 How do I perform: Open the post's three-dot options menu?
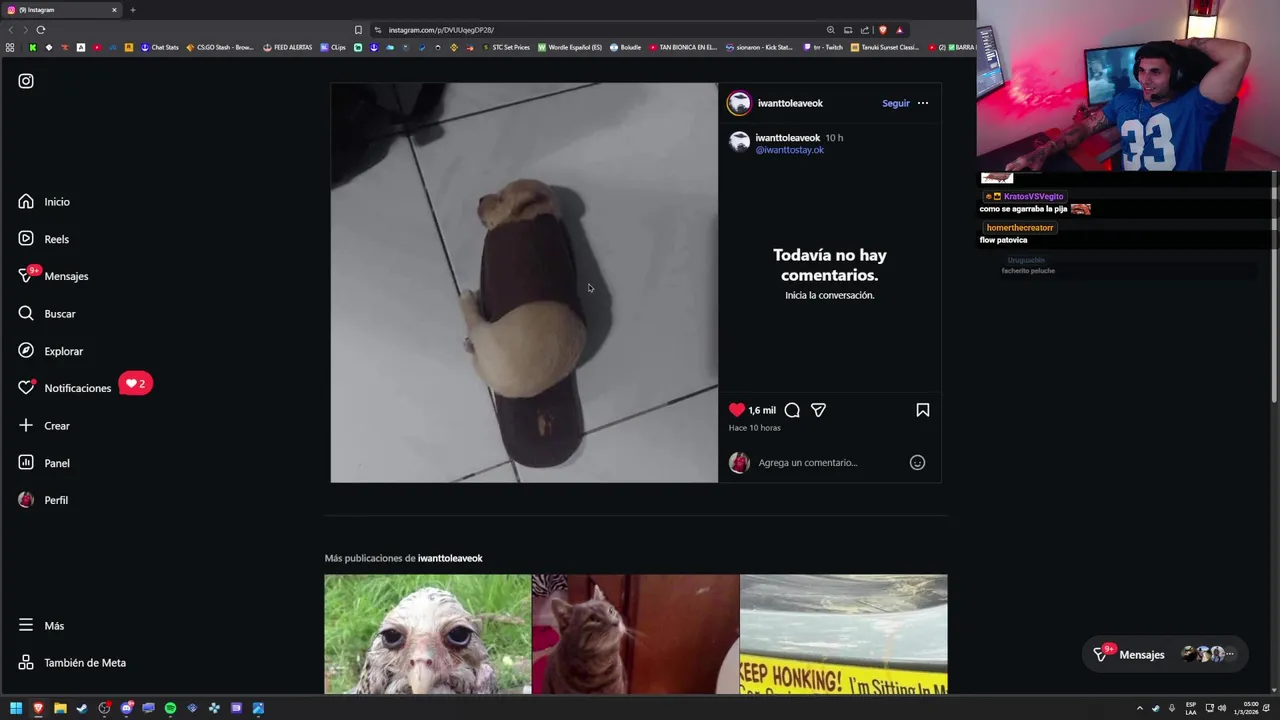pyautogui.click(x=923, y=103)
